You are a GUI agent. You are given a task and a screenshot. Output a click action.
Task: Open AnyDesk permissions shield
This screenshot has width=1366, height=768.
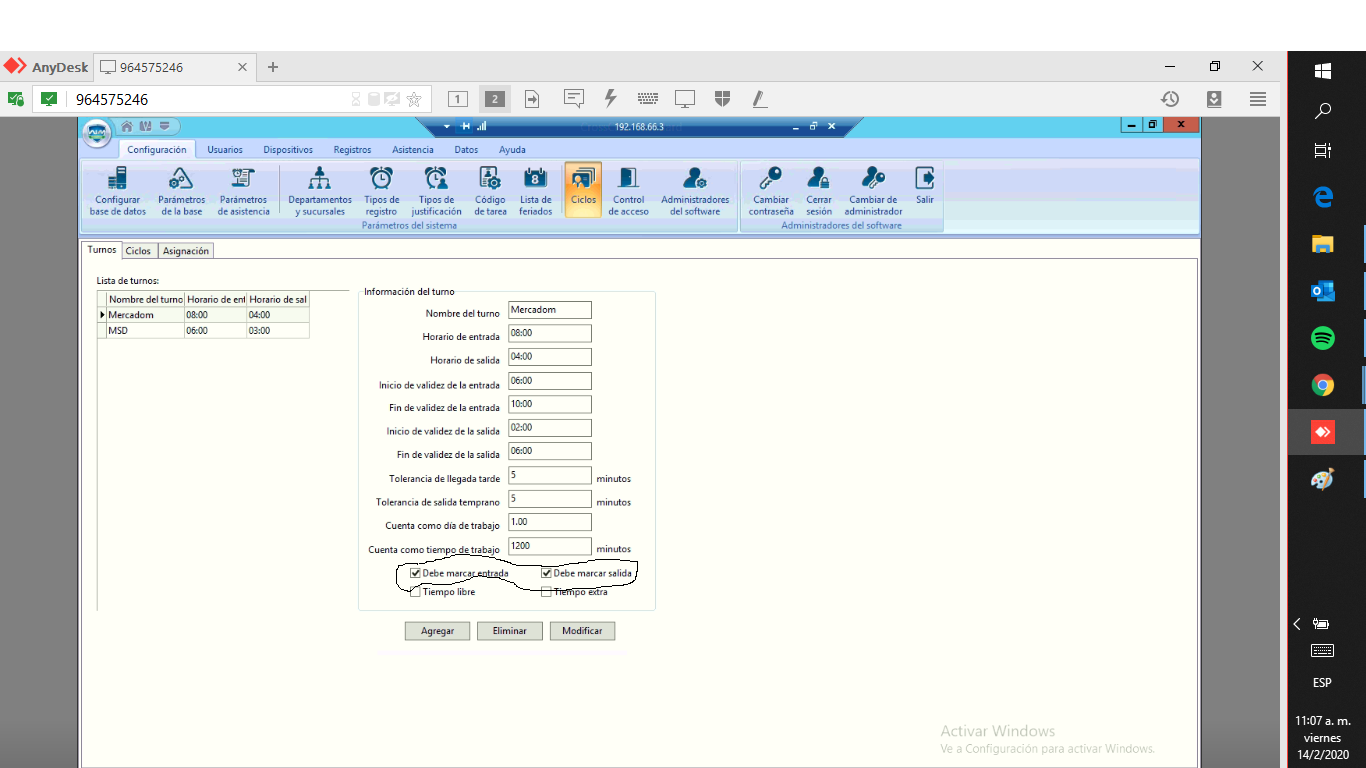[x=722, y=98]
